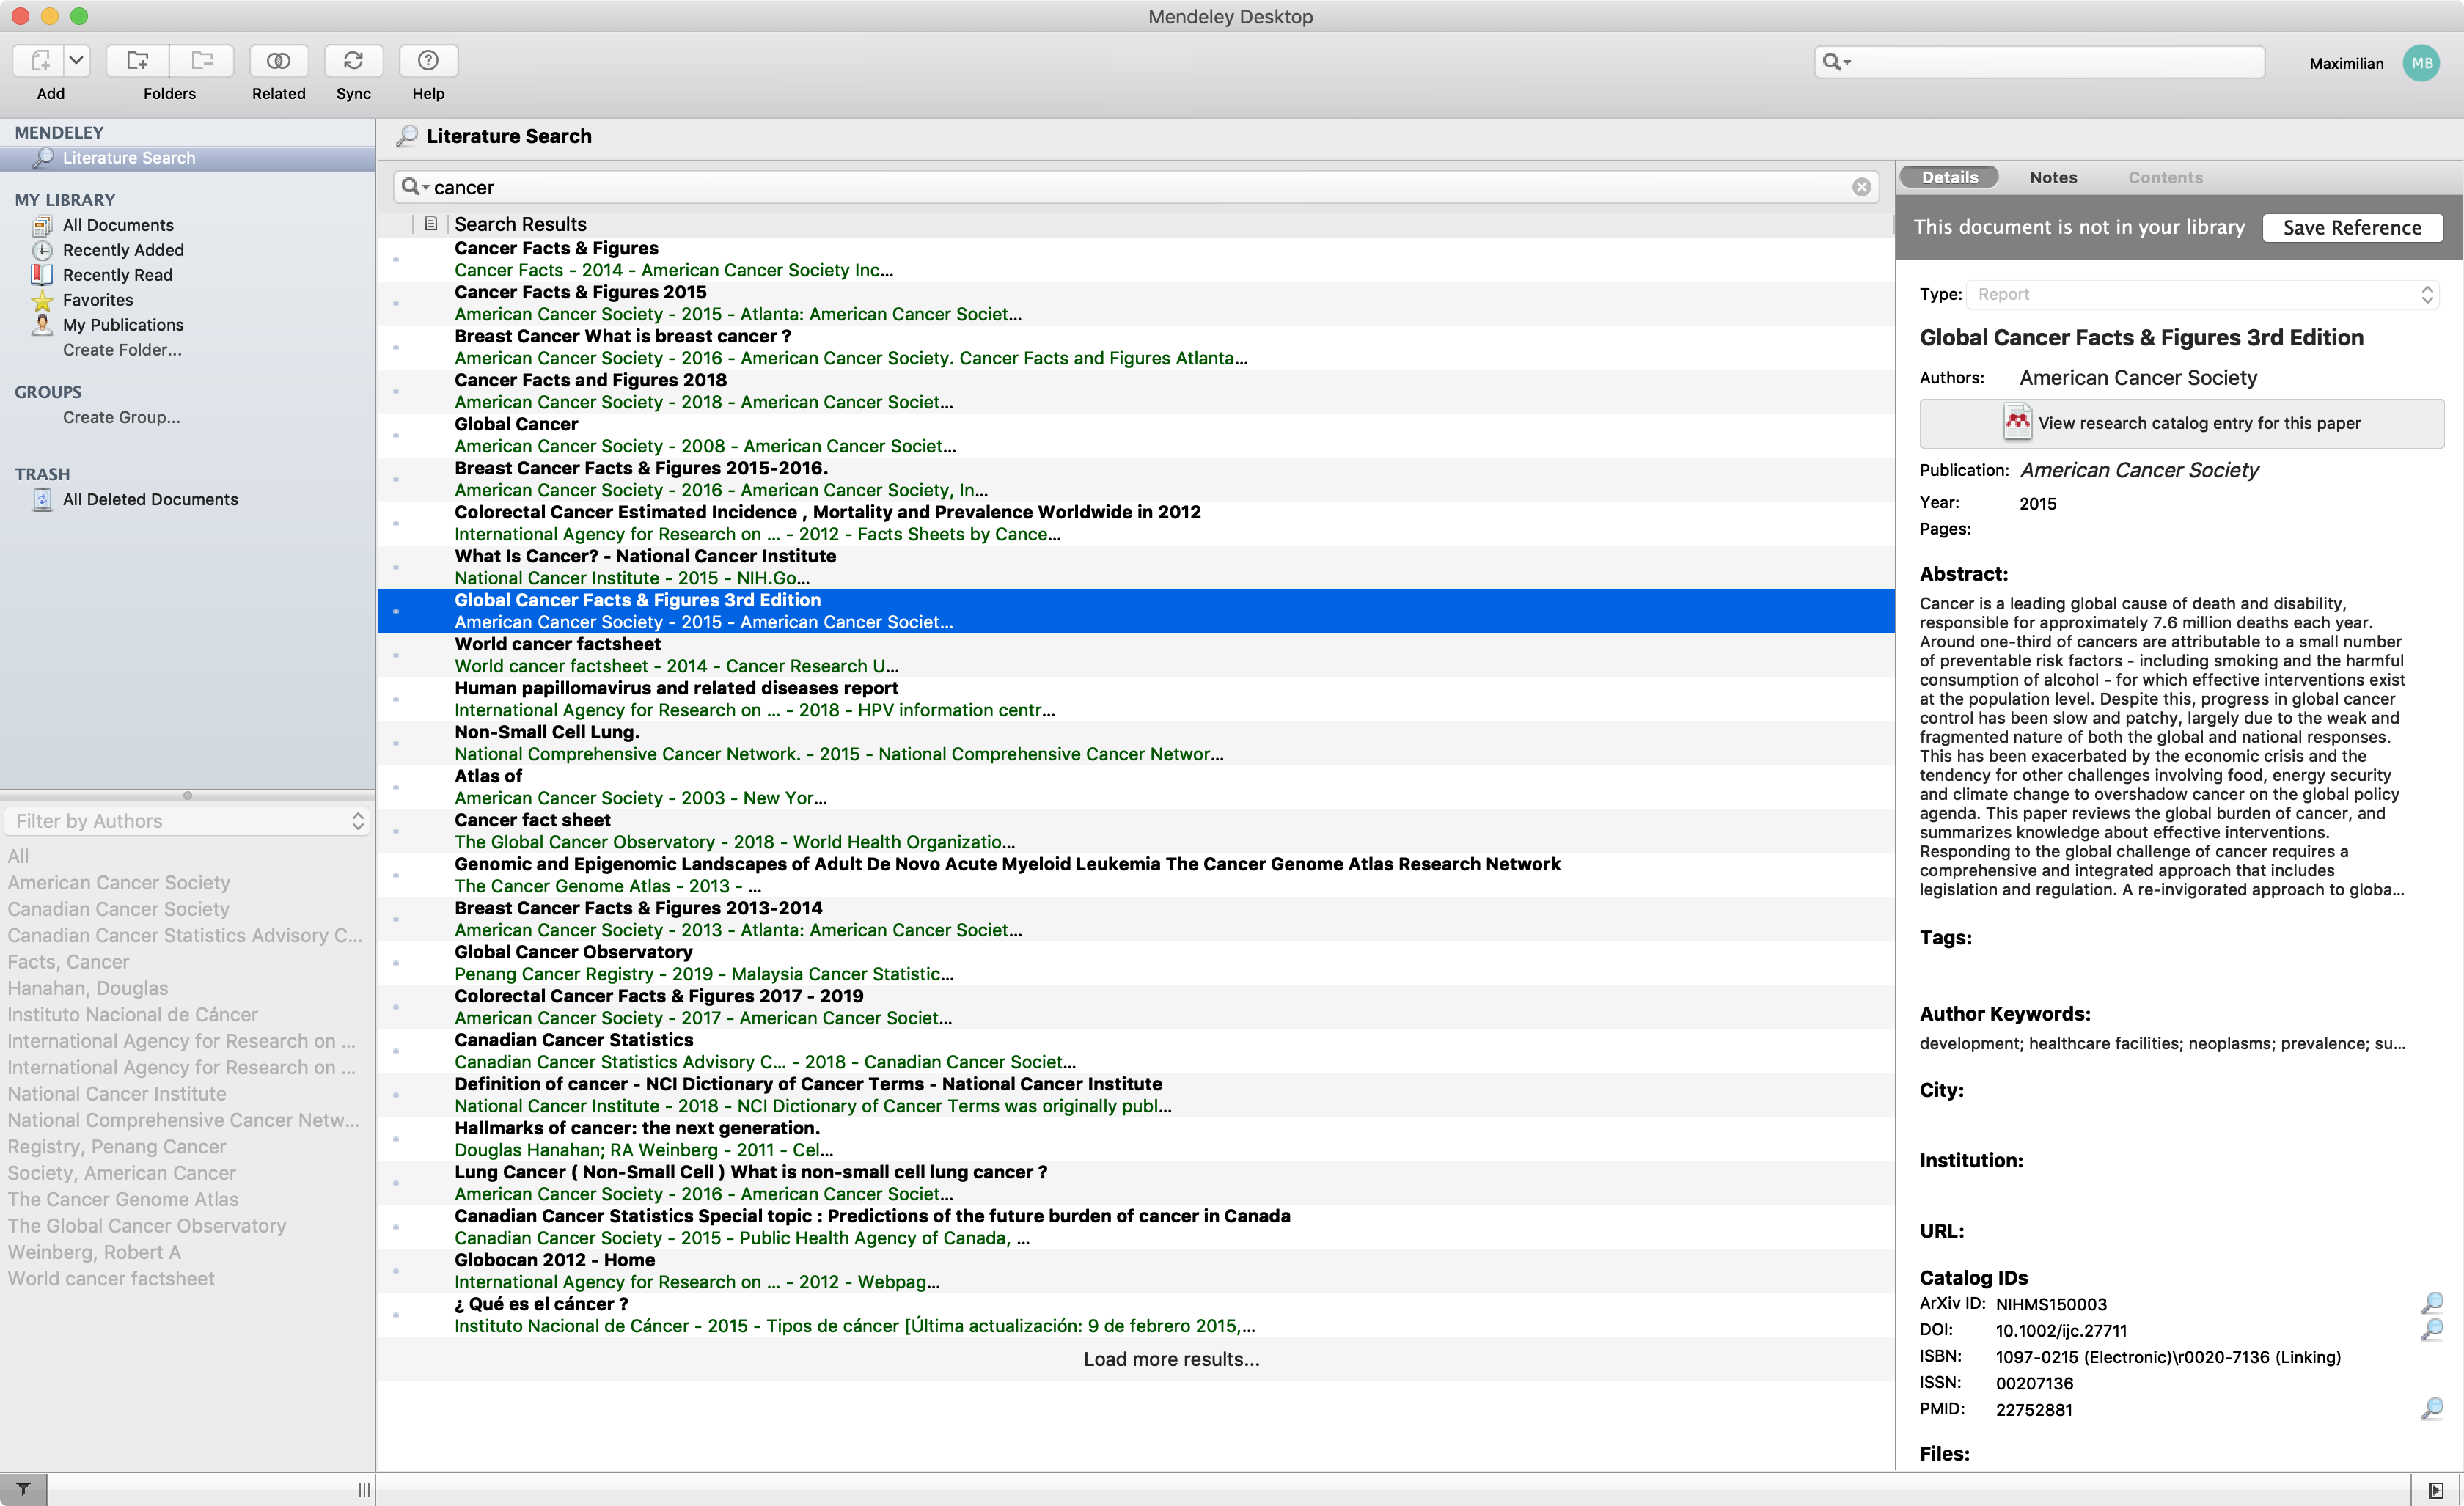2464x1506 pixels.
Task: Open the document Type dropdown
Action: click(2204, 294)
